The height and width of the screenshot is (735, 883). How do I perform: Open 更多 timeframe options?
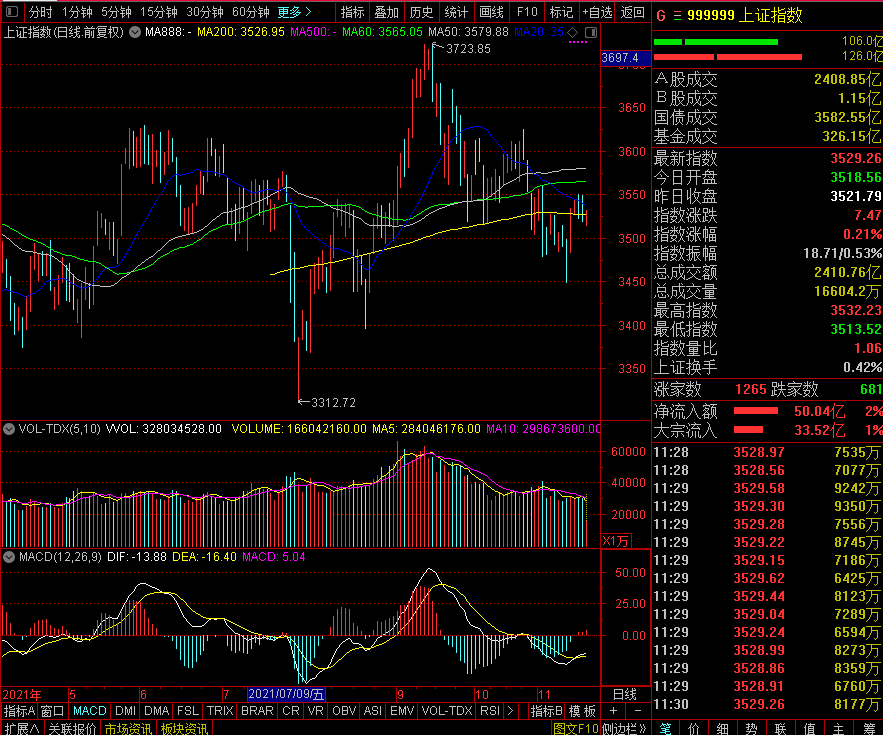[294, 12]
